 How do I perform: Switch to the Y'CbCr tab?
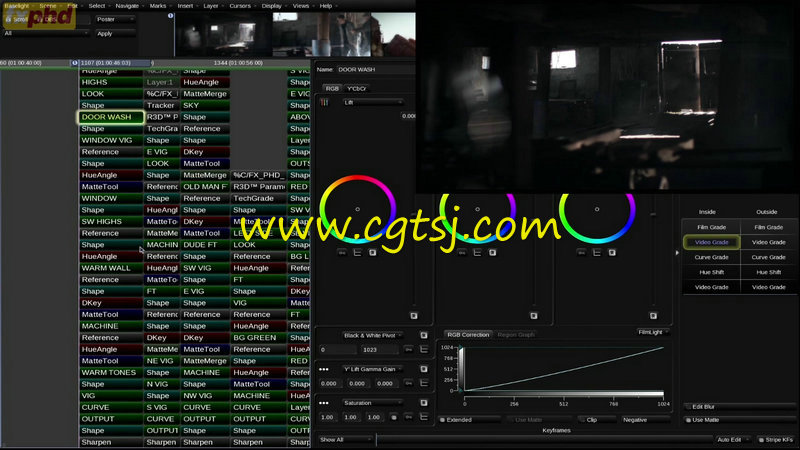356,88
